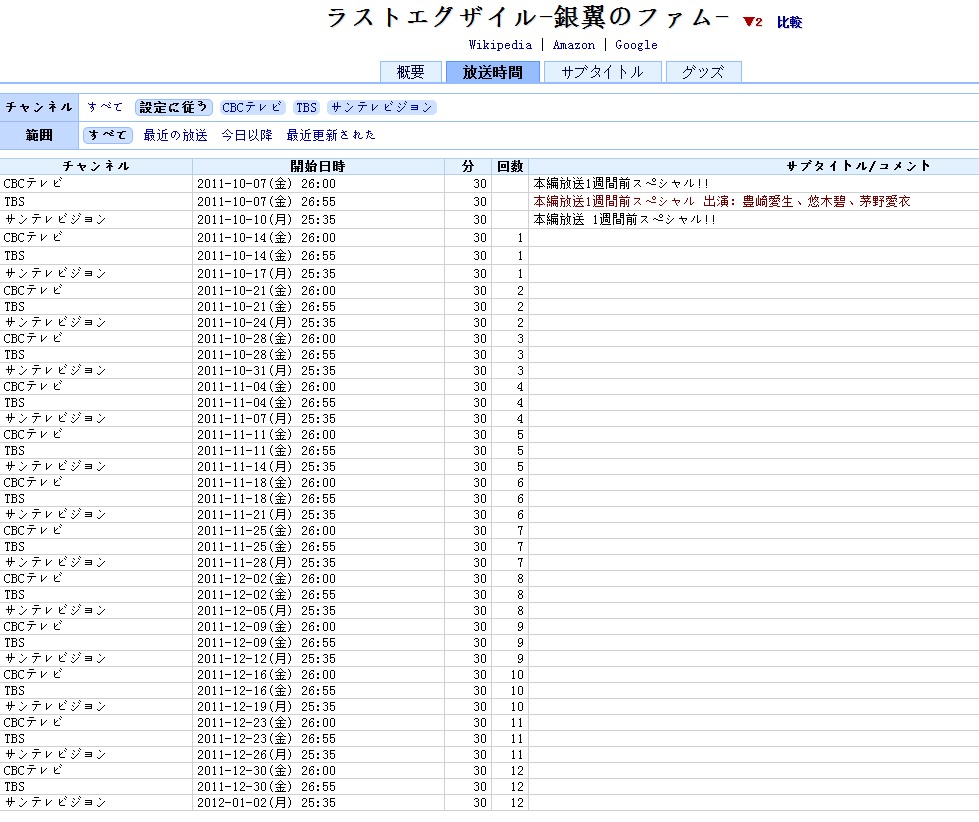Click date 2011-10-14(金) 26:00
Image resolution: width=979 pixels, height=822 pixels.
click(267, 238)
